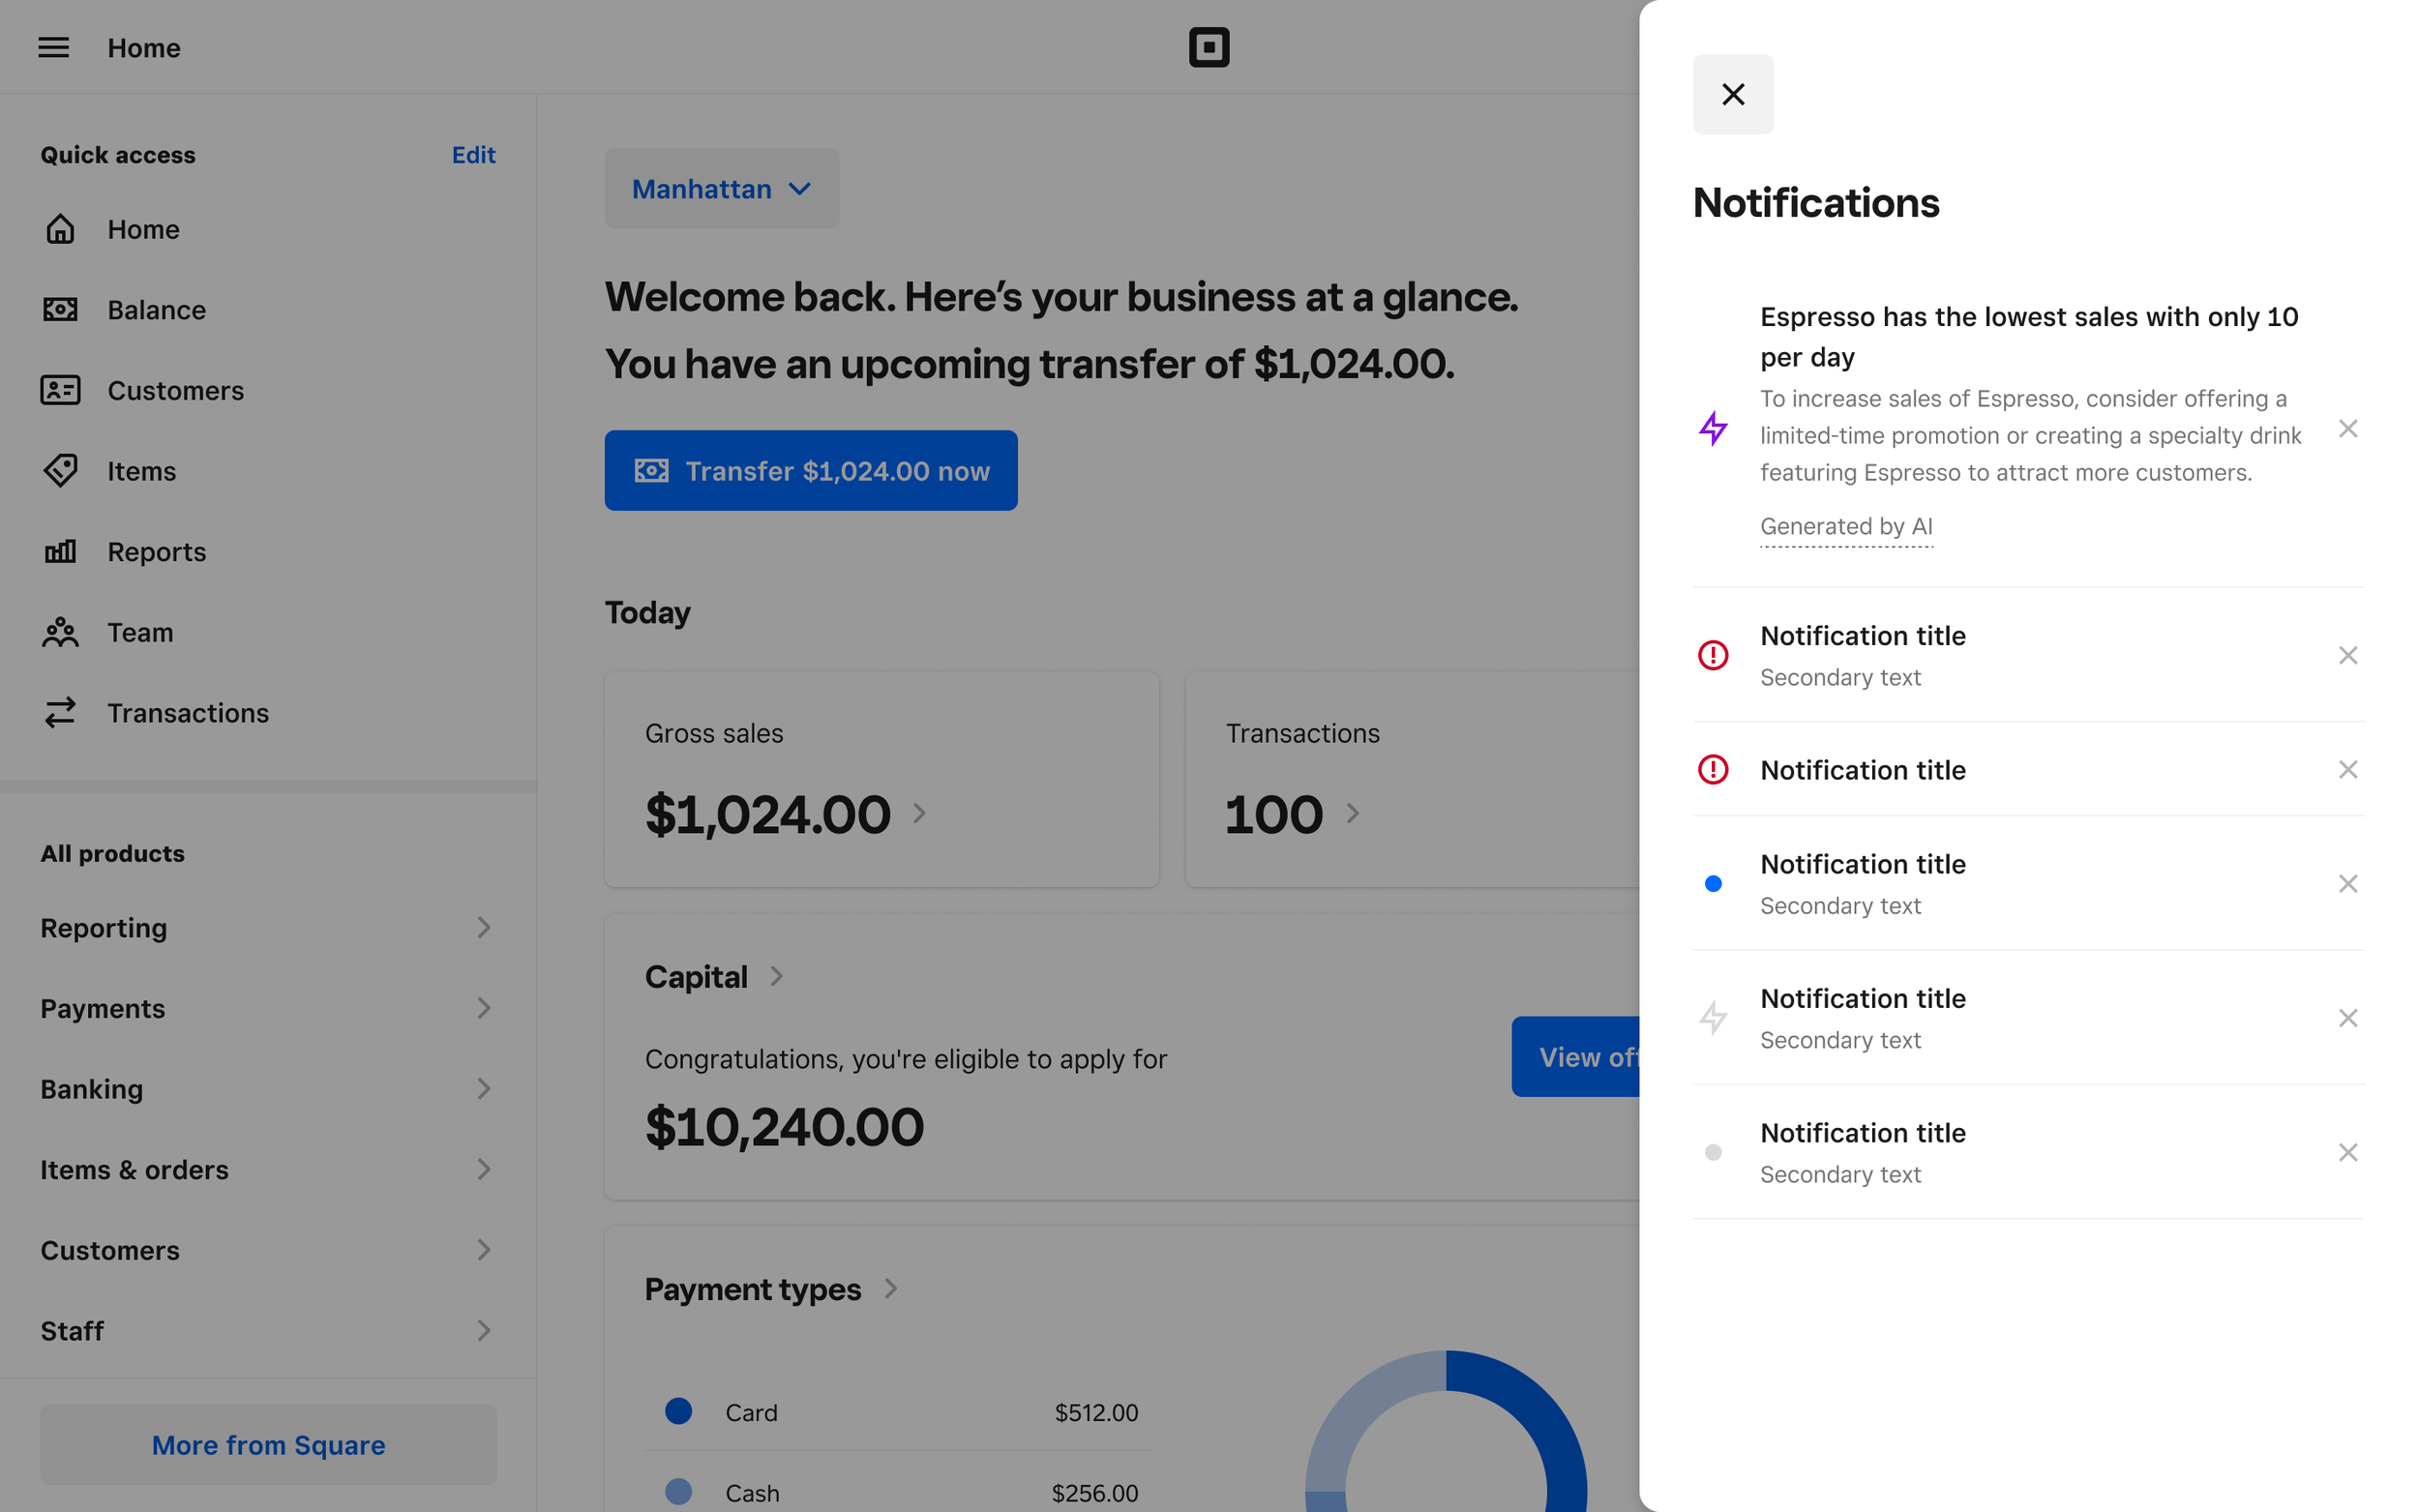
Task: Click the Reports bar chart icon
Action: click(x=60, y=552)
